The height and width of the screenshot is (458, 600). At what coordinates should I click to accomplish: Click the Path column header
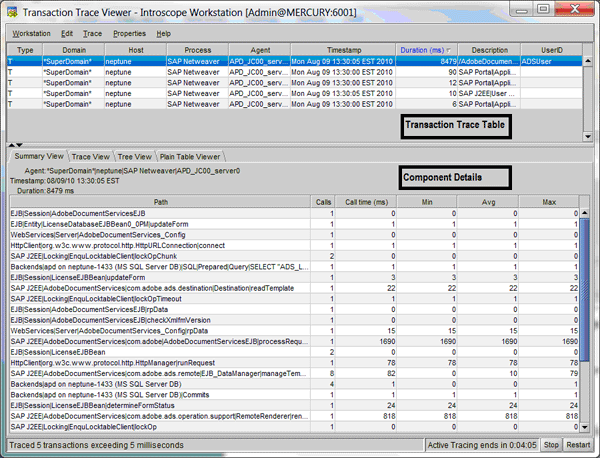click(x=160, y=201)
